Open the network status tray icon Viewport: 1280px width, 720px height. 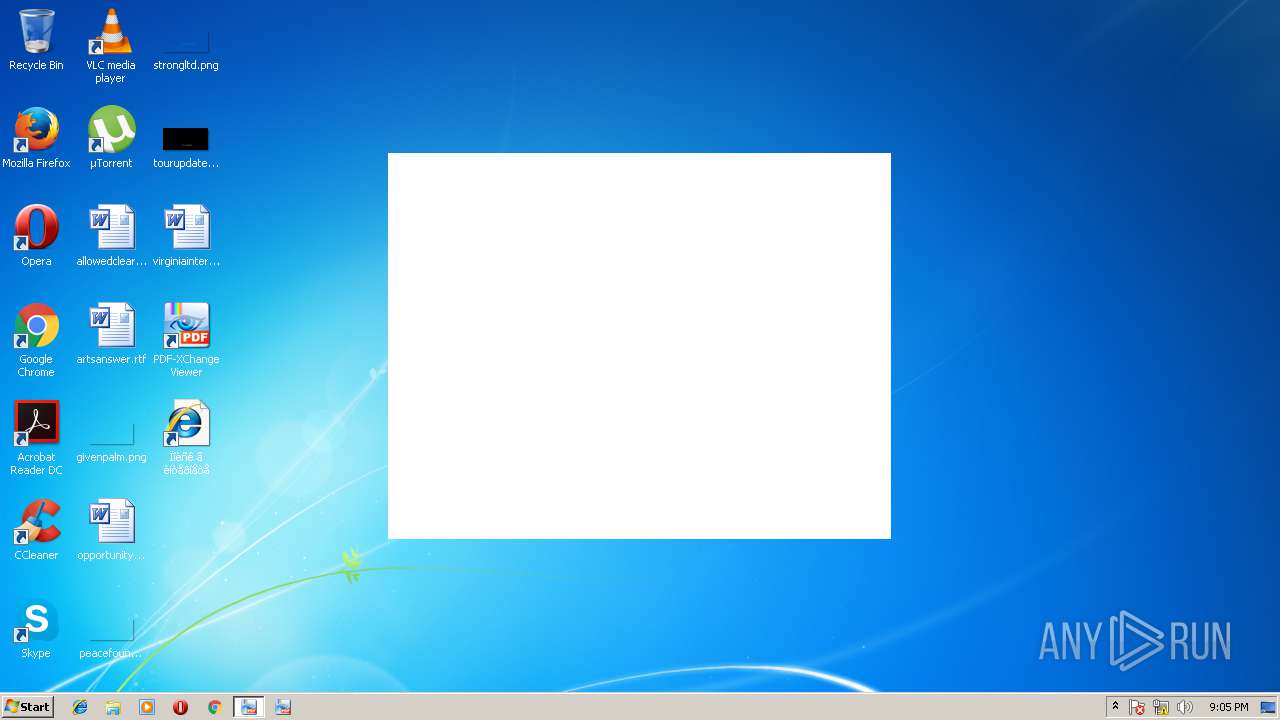[x=1161, y=707]
